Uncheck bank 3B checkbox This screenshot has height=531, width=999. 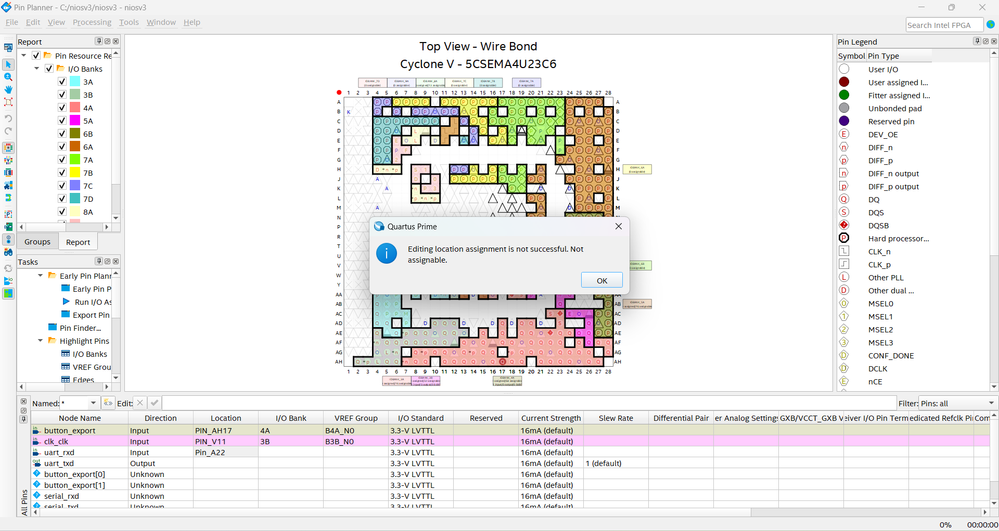pyautogui.click(x=62, y=94)
